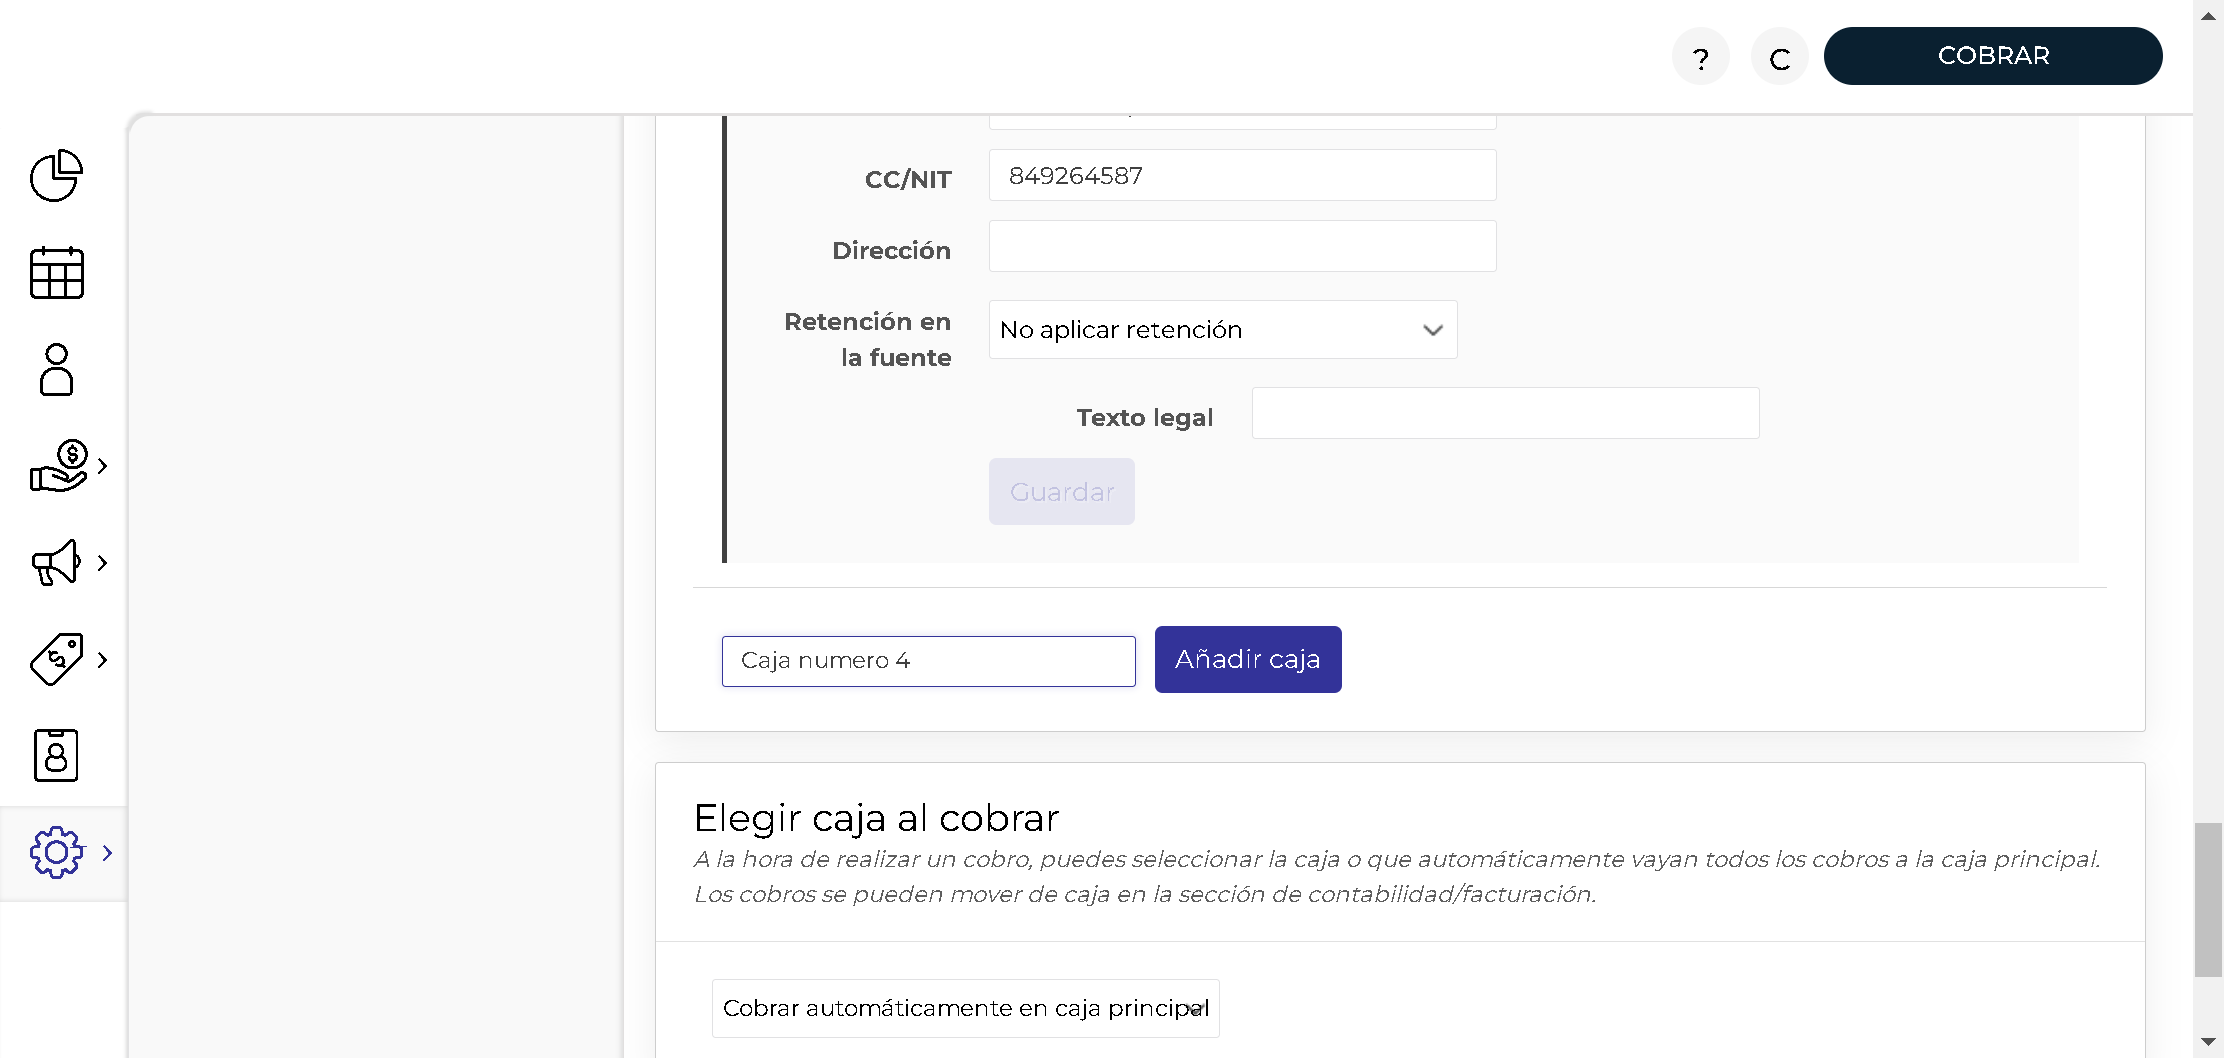Open the staff ID badge icon
The height and width of the screenshot is (1058, 2224).
click(x=56, y=755)
